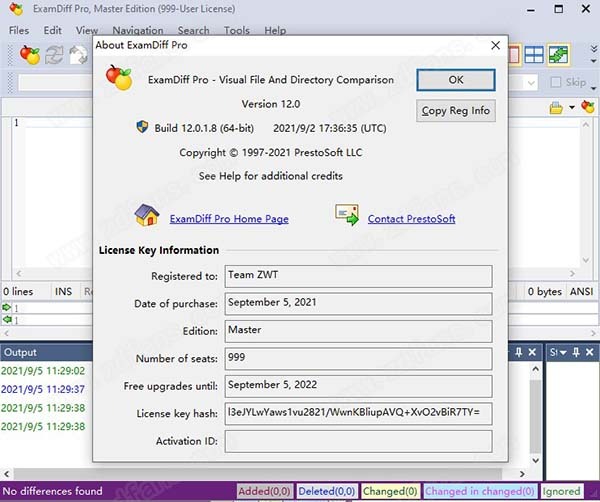The image size is (600, 502).
Task: Open the second toolbar's overflow arrow
Action: tap(593, 88)
